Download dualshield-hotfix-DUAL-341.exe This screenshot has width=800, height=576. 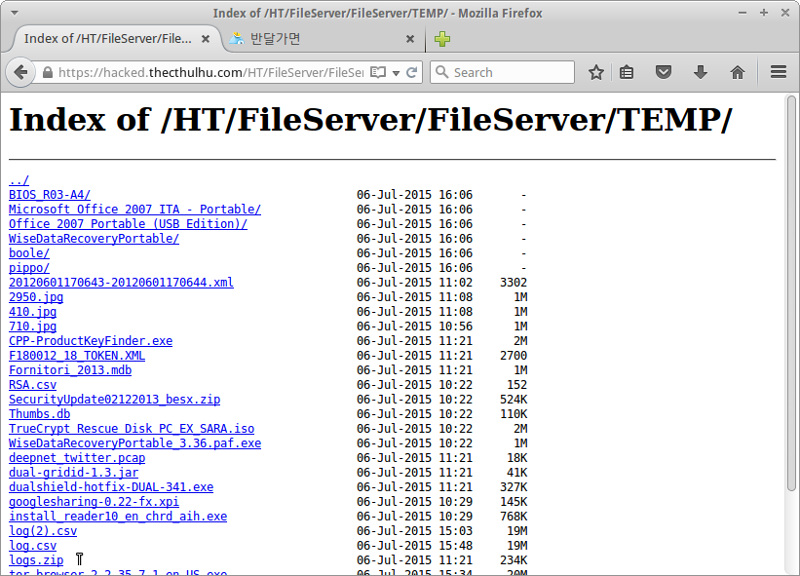pyautogui.click(x=111, y=487)
